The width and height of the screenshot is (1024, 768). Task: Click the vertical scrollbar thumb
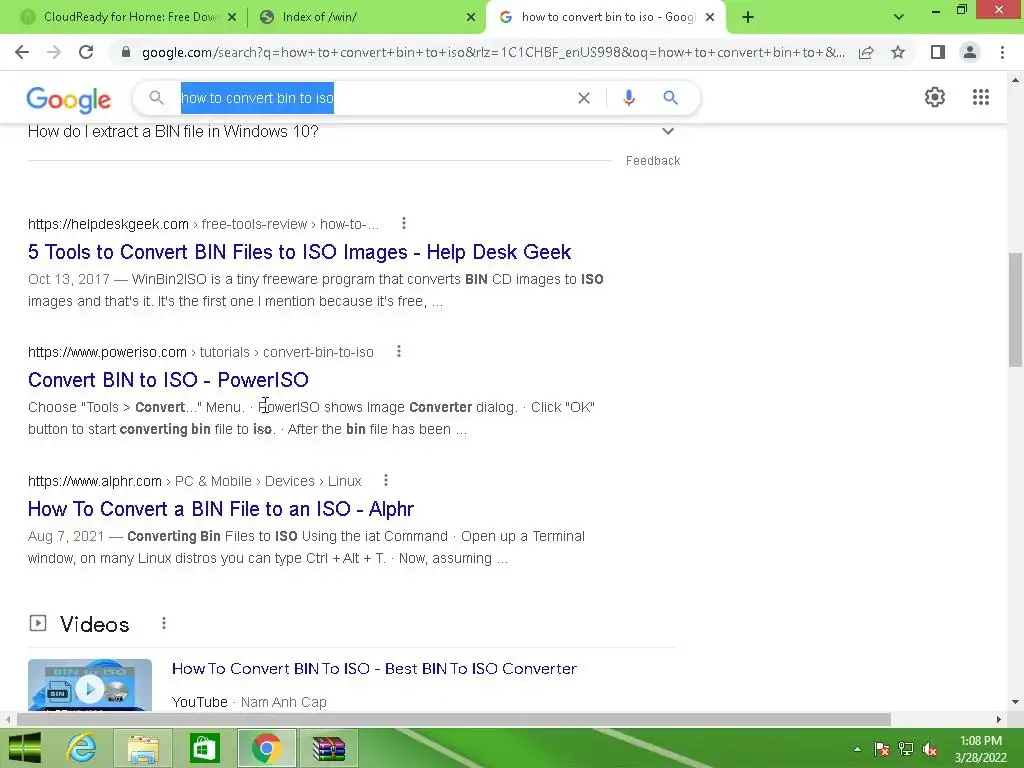1015,310
